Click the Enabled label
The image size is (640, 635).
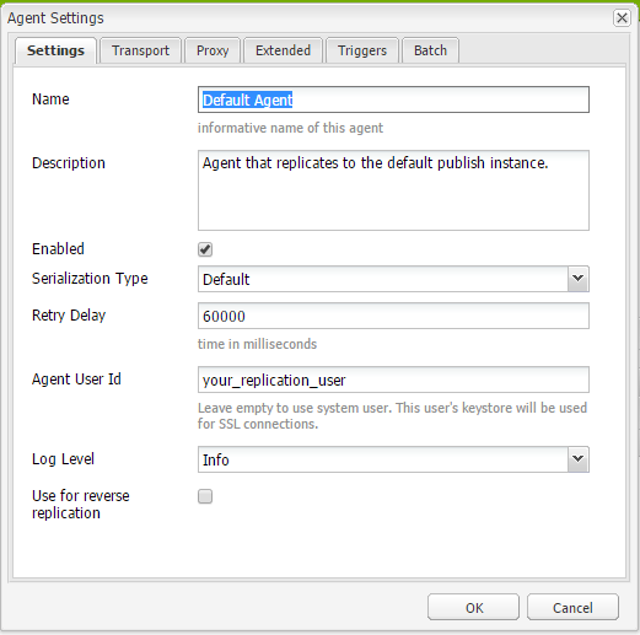coord(58,249)
